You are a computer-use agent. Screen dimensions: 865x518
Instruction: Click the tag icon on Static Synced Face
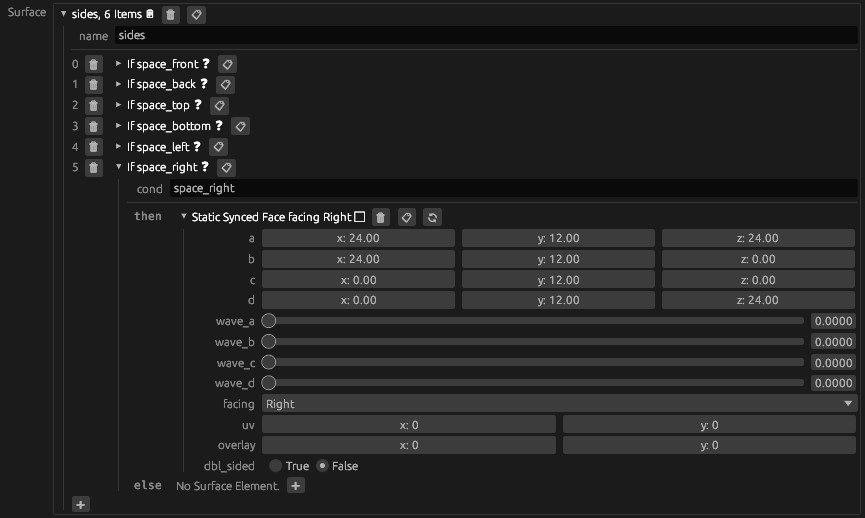coord(407,217)
